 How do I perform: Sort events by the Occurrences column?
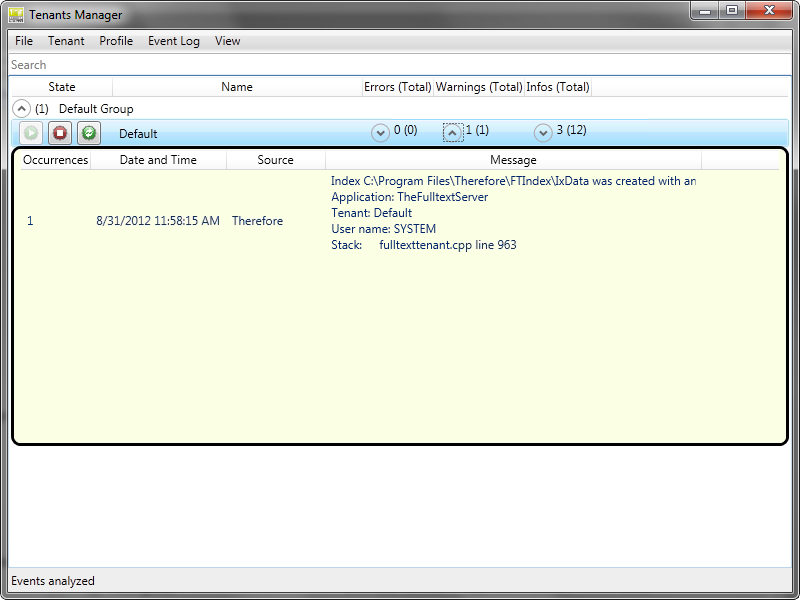pyautogui.click(x=55, y=160)
